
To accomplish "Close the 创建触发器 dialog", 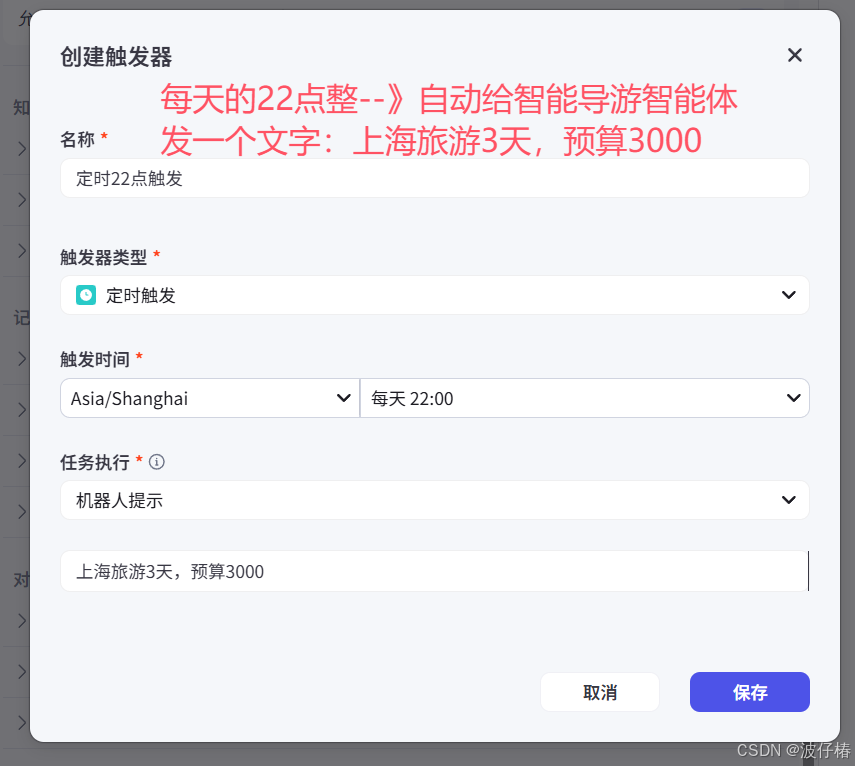I will click(794, 55).
